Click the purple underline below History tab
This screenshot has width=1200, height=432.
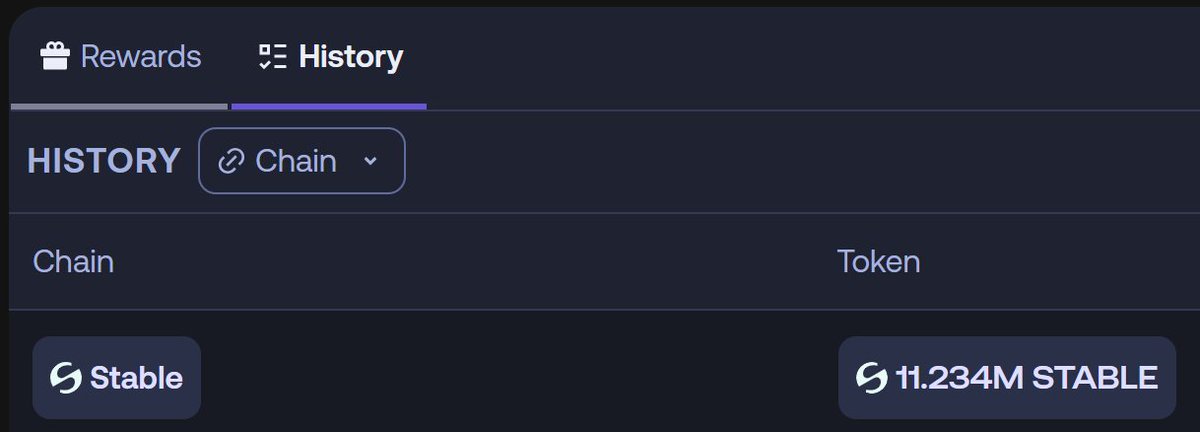(329, 105)
